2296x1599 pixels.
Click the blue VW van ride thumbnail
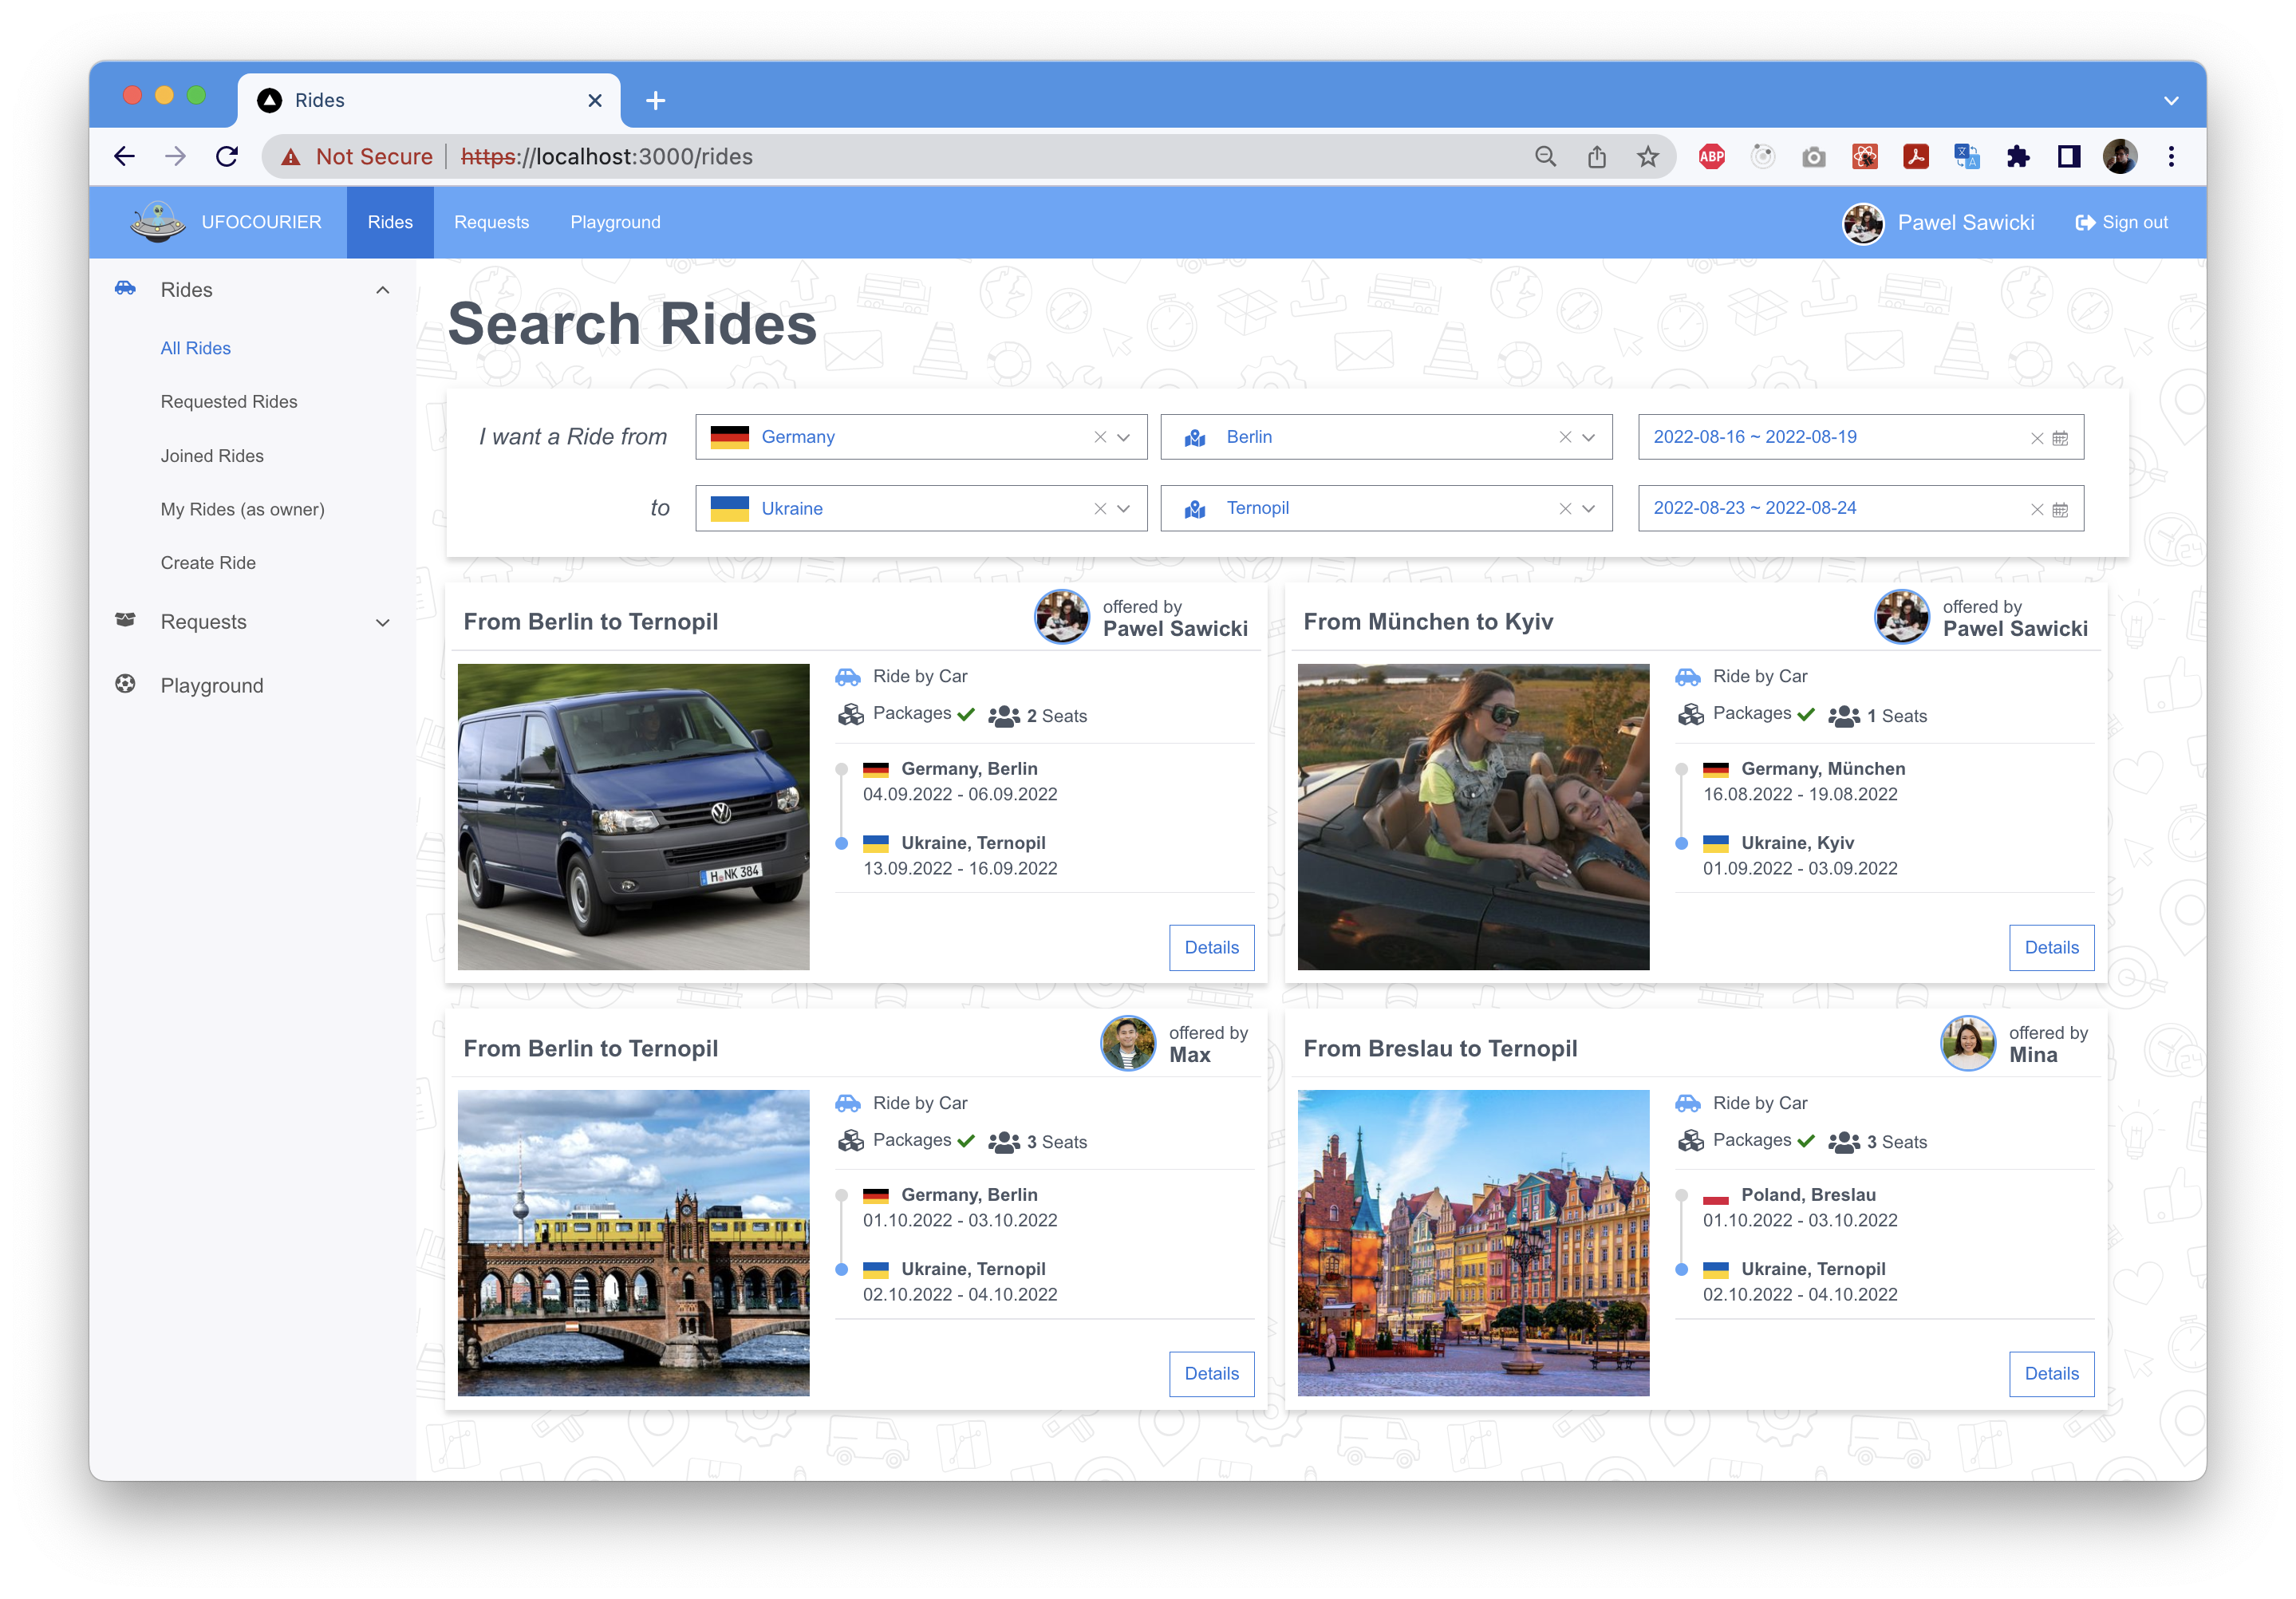(x=633, y=816)
